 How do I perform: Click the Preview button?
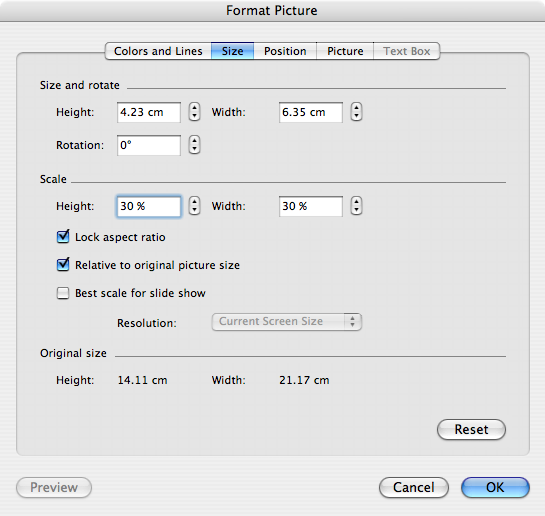click(x=54, y=487)
